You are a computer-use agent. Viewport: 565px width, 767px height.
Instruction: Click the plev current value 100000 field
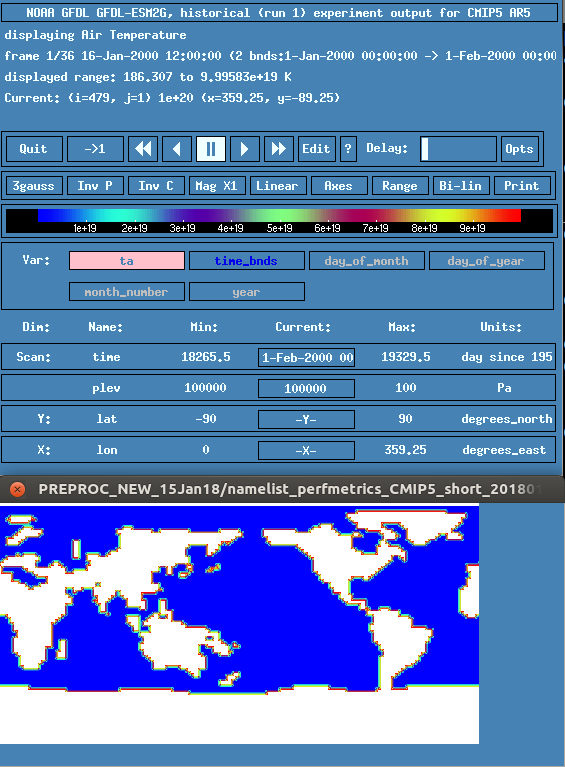pos(306,388)
